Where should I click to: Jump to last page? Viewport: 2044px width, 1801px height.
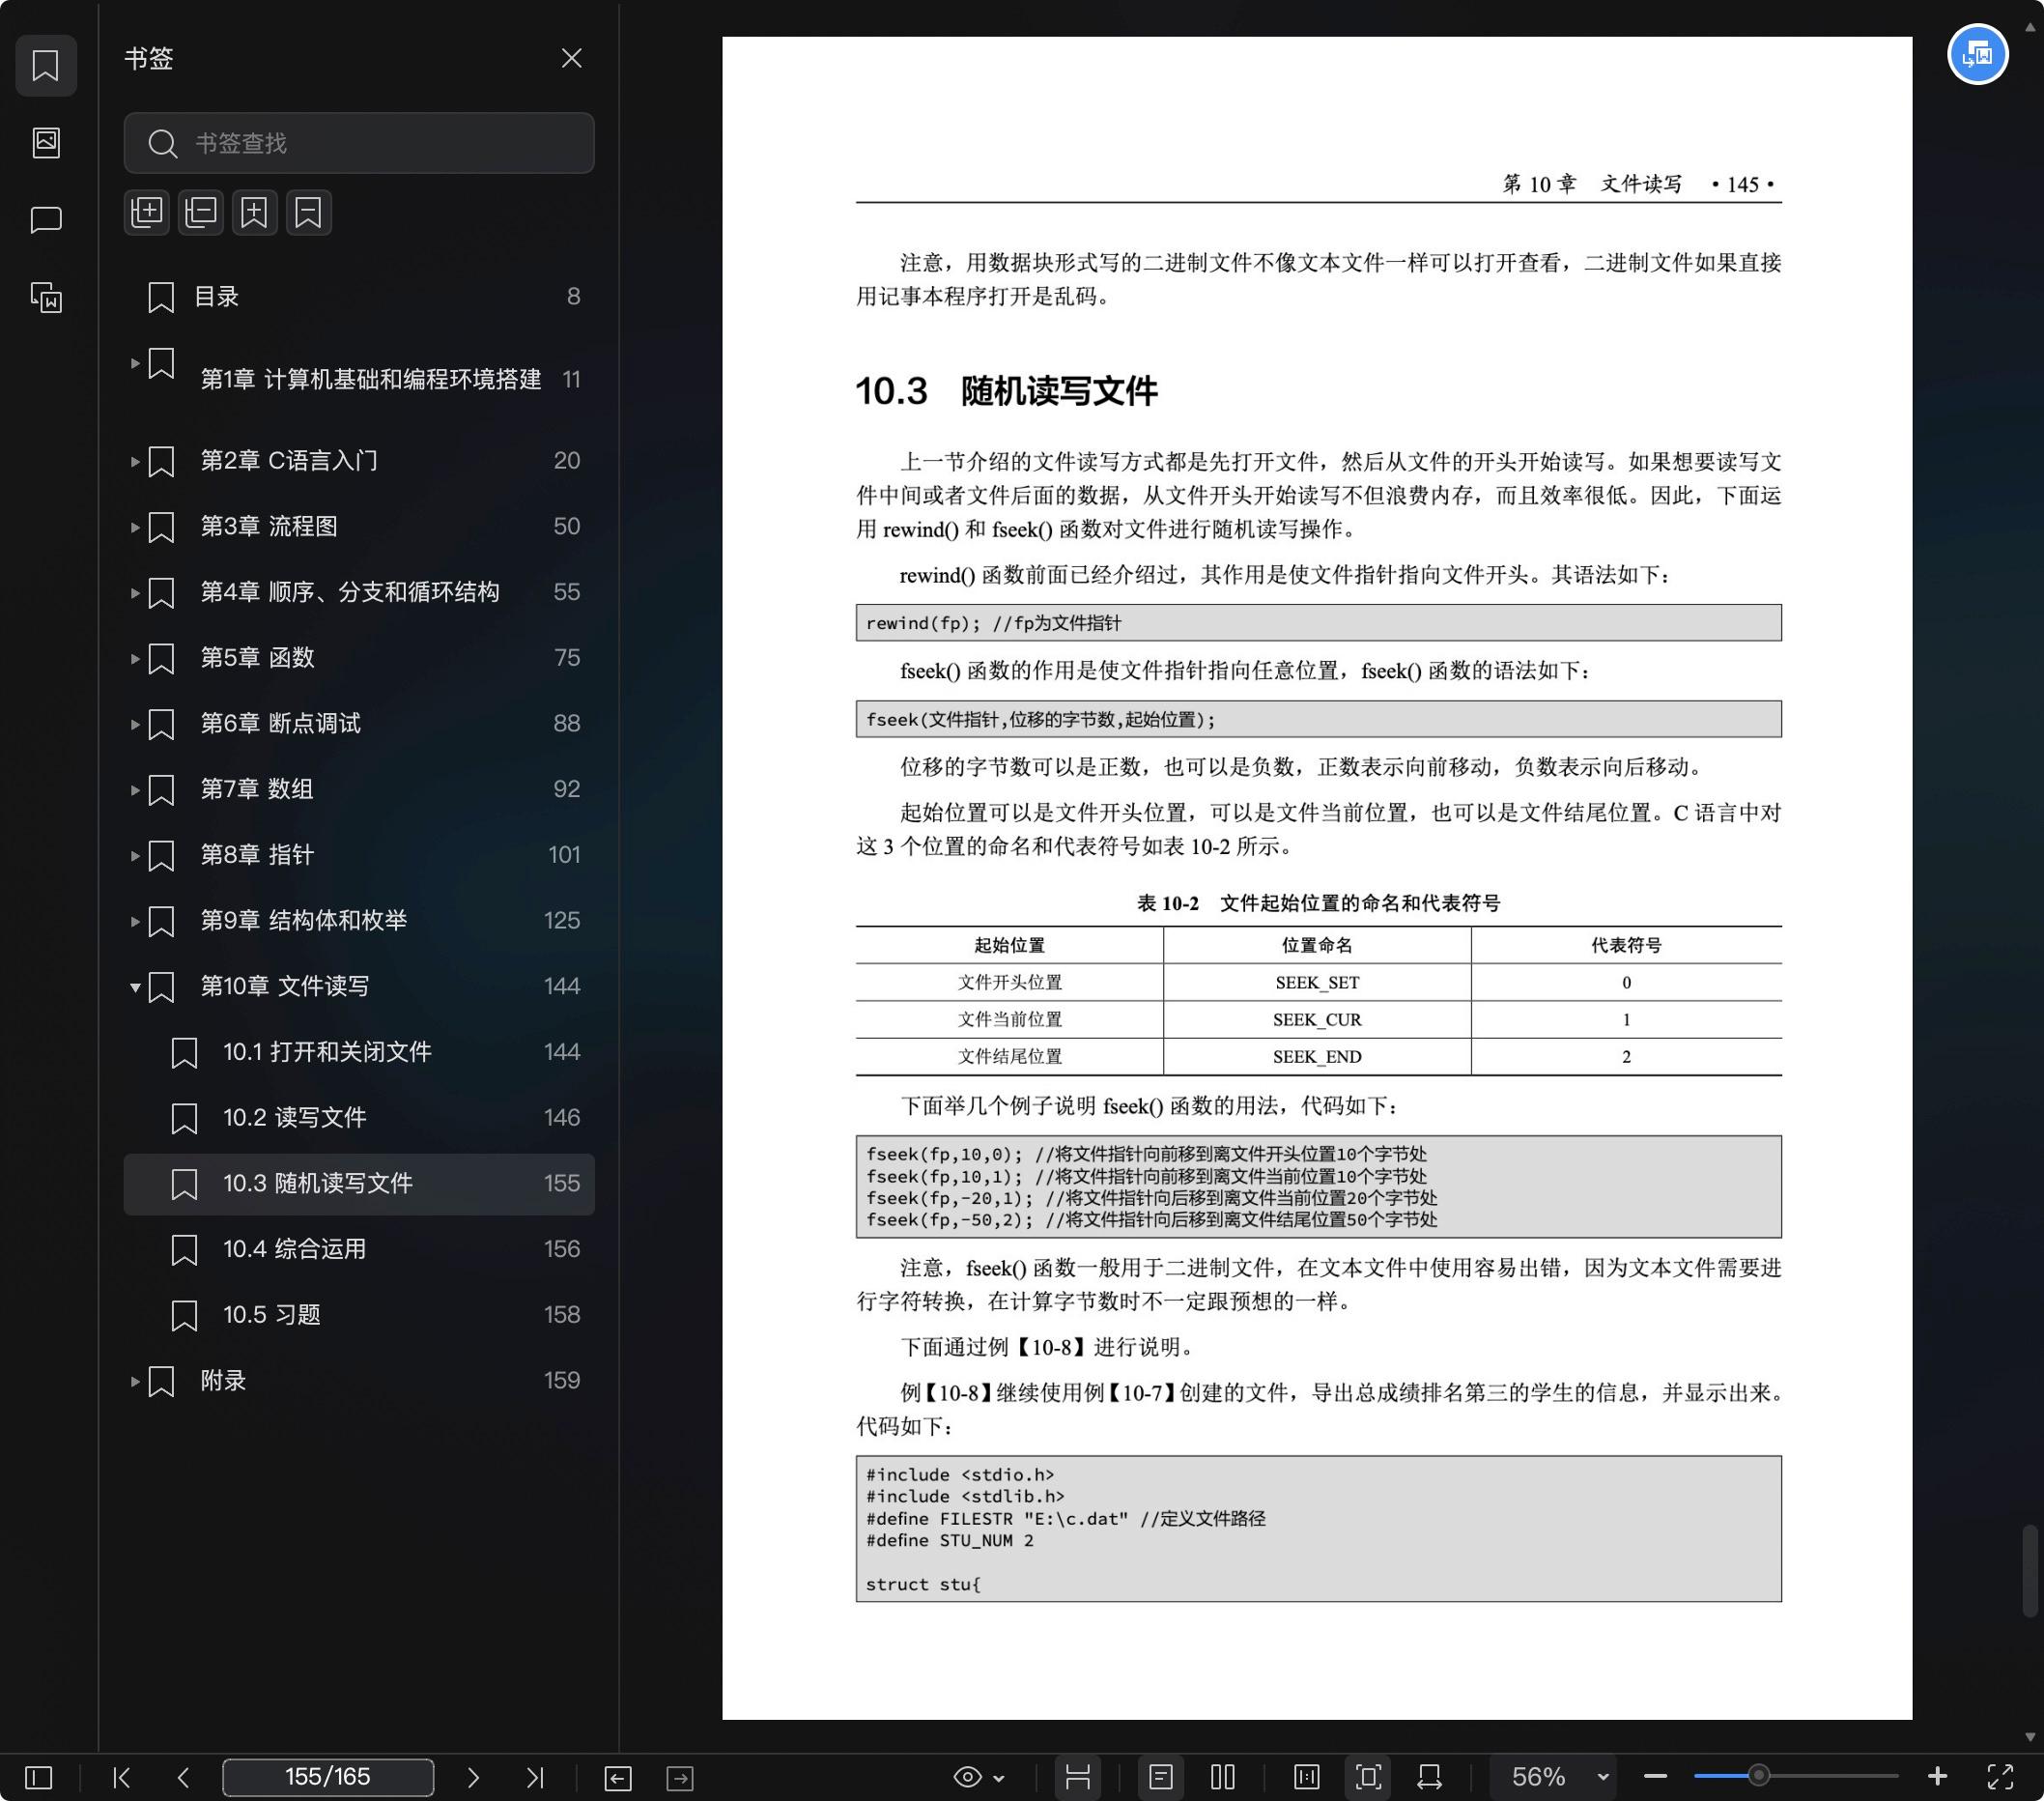535,1777
